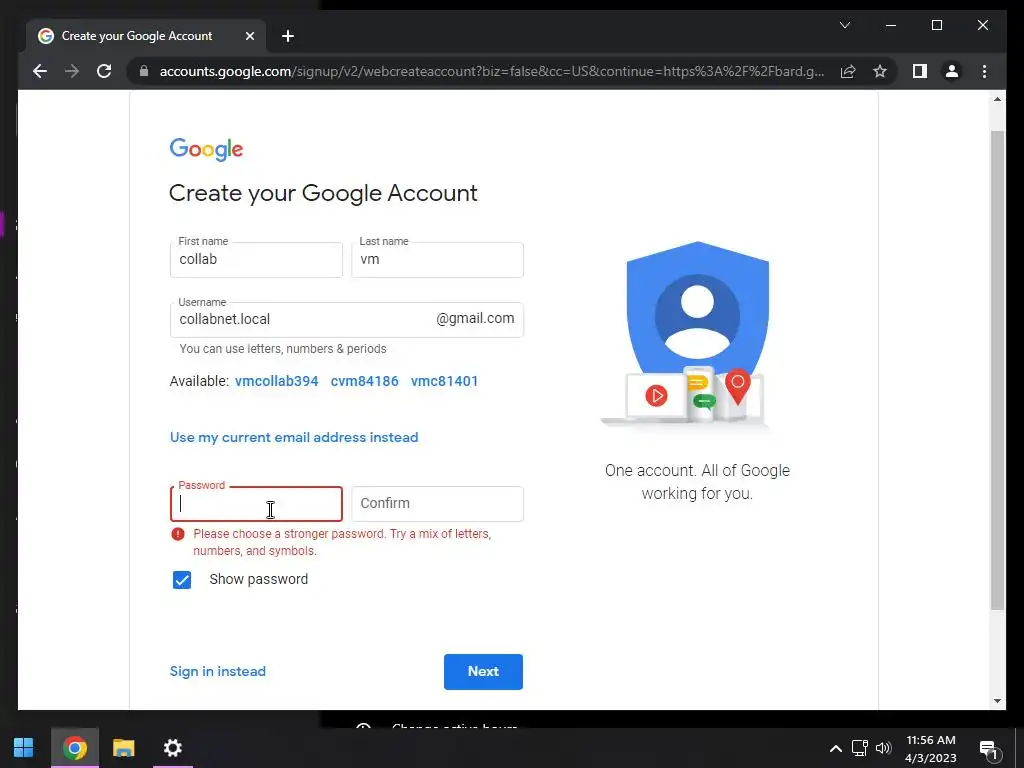Screen dimensions: 1024x768
Task: Focus the Password field
Action: click(256, 504)
